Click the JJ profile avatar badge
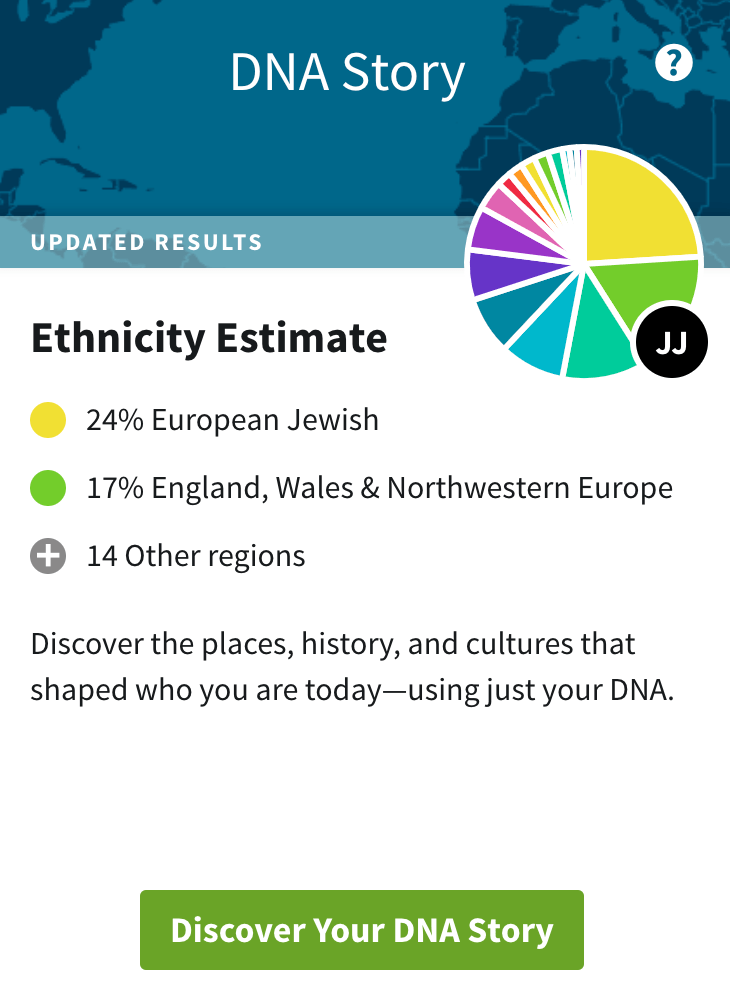This screenshot has height=1002, width=730. [671, 343]
